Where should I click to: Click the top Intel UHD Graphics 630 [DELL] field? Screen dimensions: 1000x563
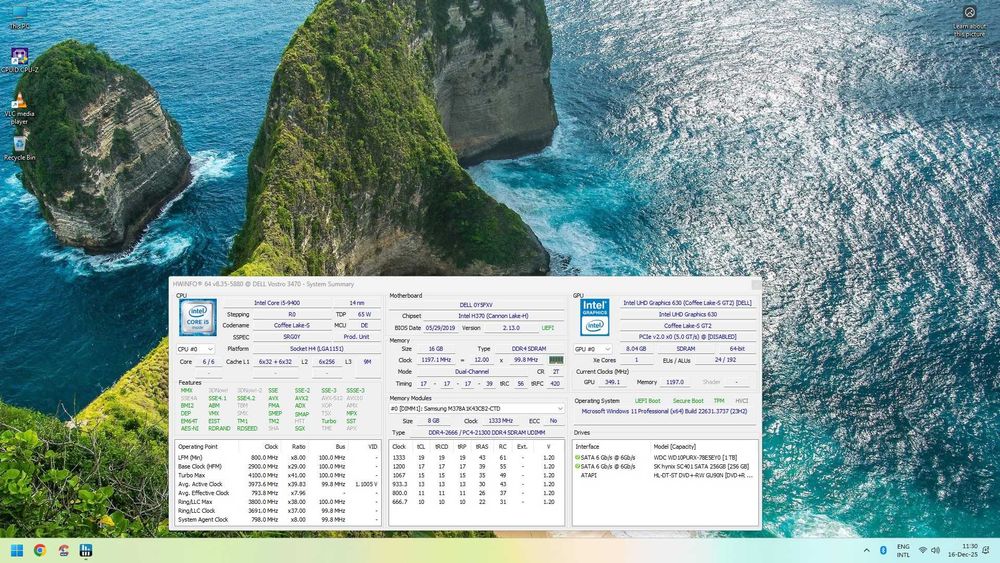688,303
